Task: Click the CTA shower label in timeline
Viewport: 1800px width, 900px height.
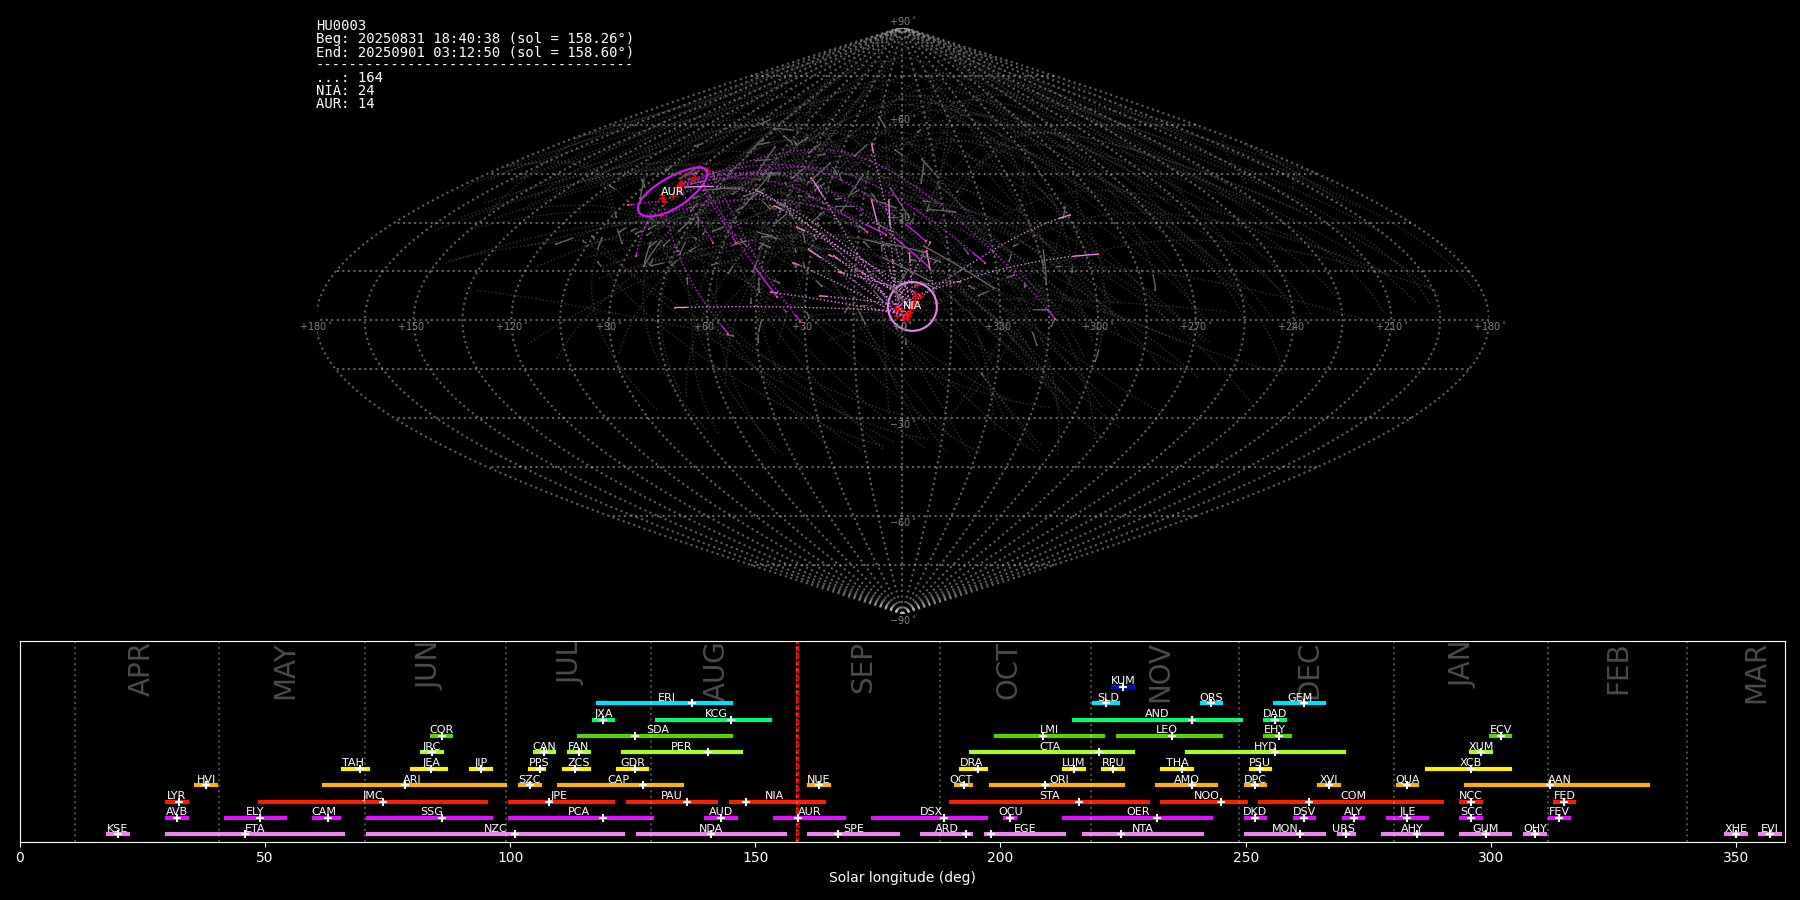Action: tap(1049, 747)
